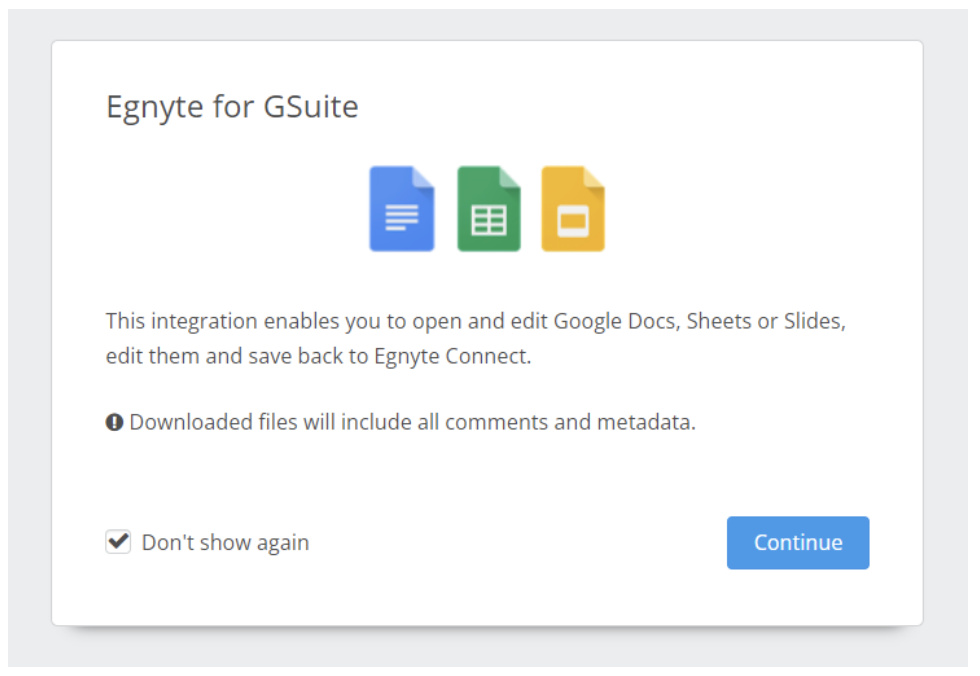Uncheck the Don't show again checkbox
The height and width of the screenshot is (676, 980).
[118, 542]
